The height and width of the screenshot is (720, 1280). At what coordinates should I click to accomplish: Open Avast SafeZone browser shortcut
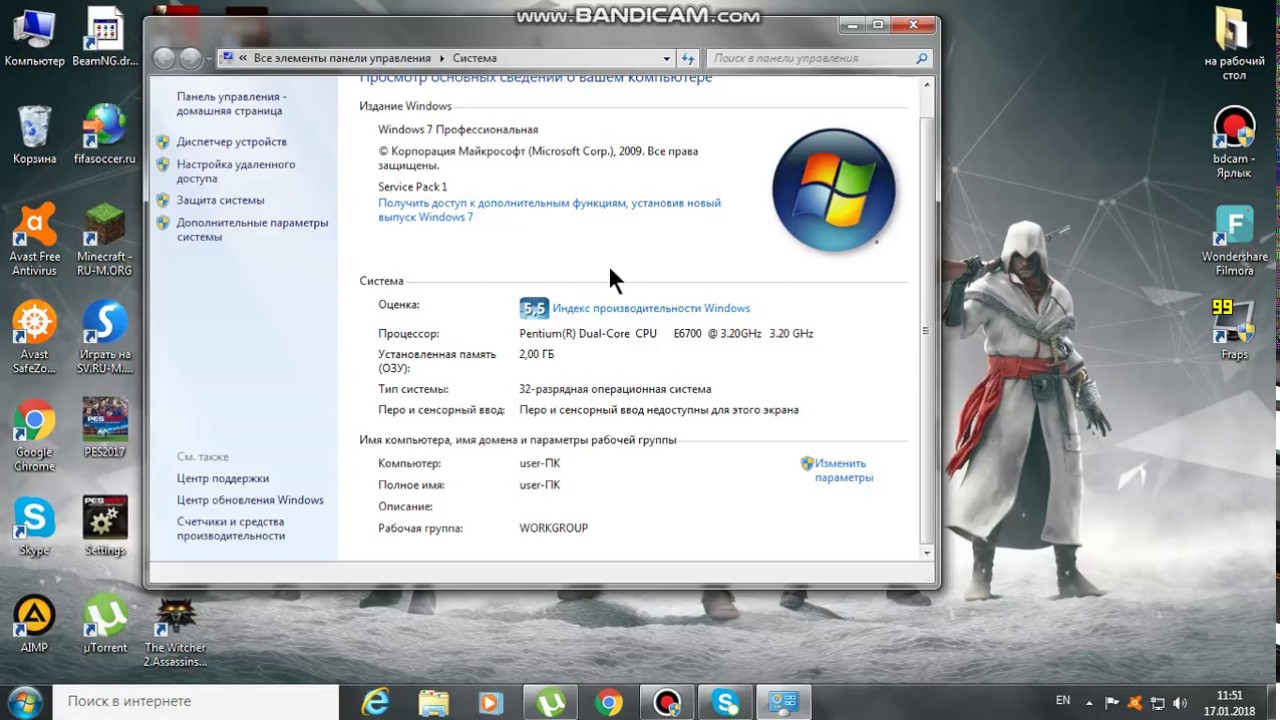[34, 338]
